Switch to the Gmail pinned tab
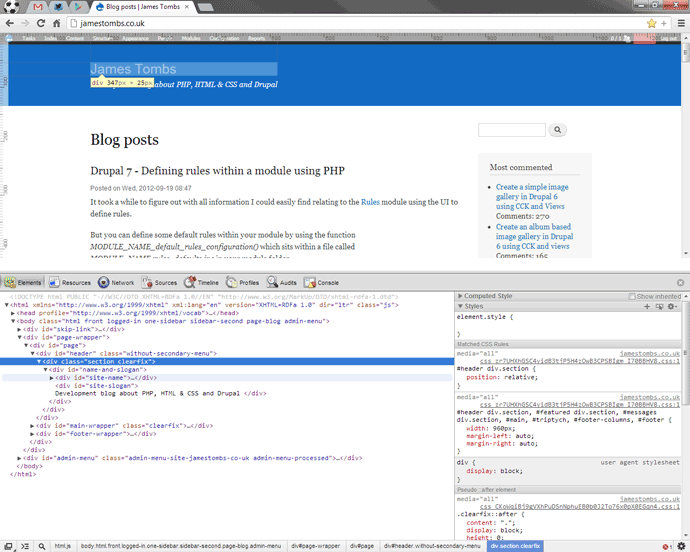 click(x=38, y=7)
